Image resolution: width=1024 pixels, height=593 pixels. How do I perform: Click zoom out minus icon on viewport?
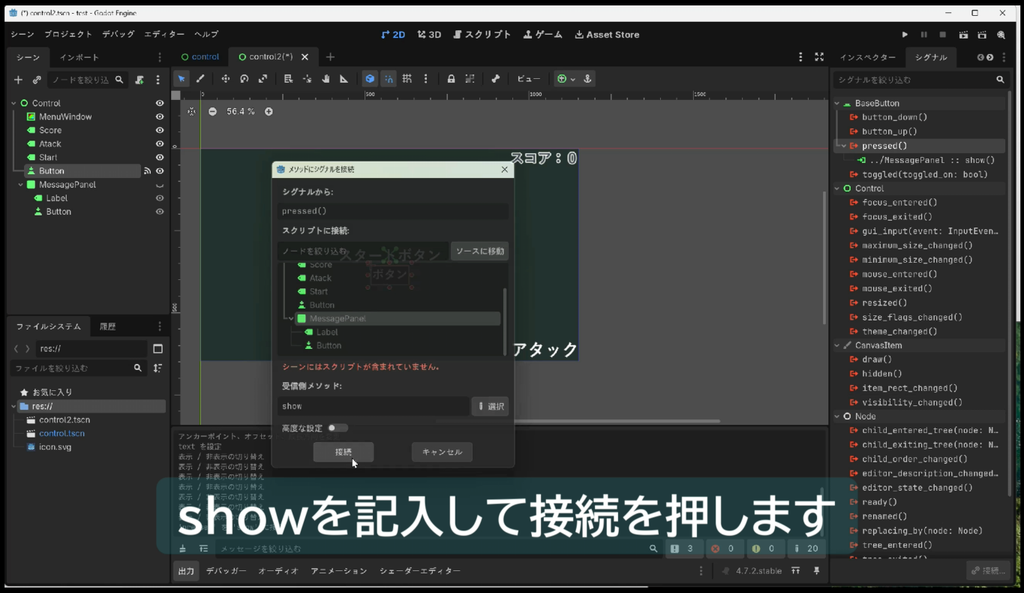point(212,112)
